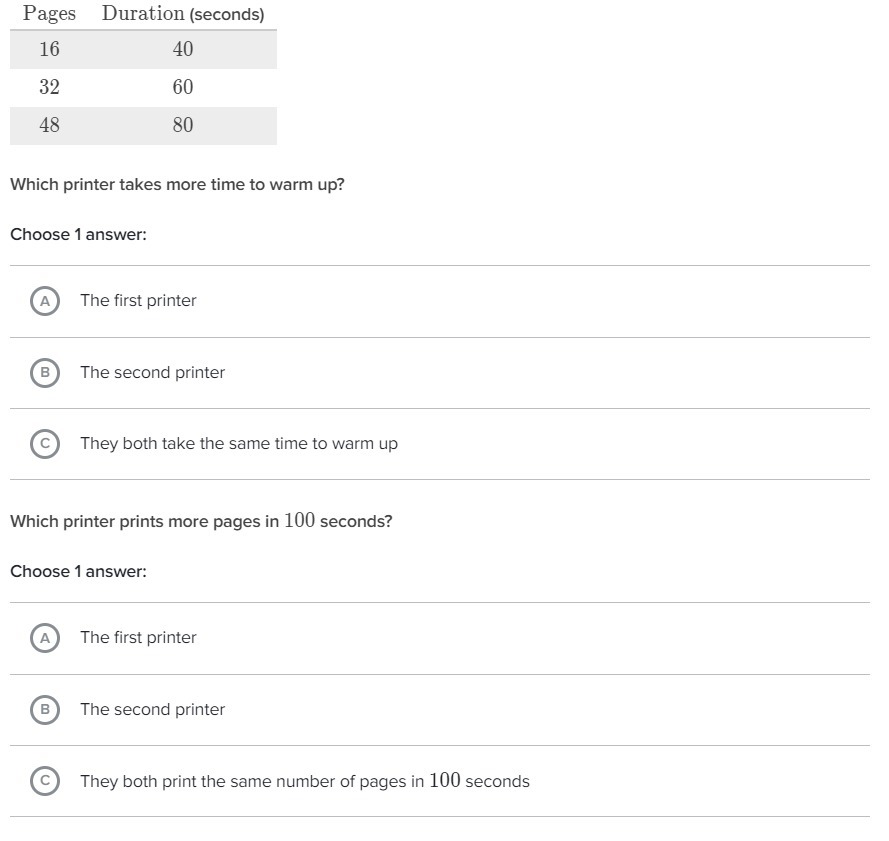Click the table cell showing 60 seconds
The width and height of the screenshot is (889, 841).
click(x=183, y=87)
